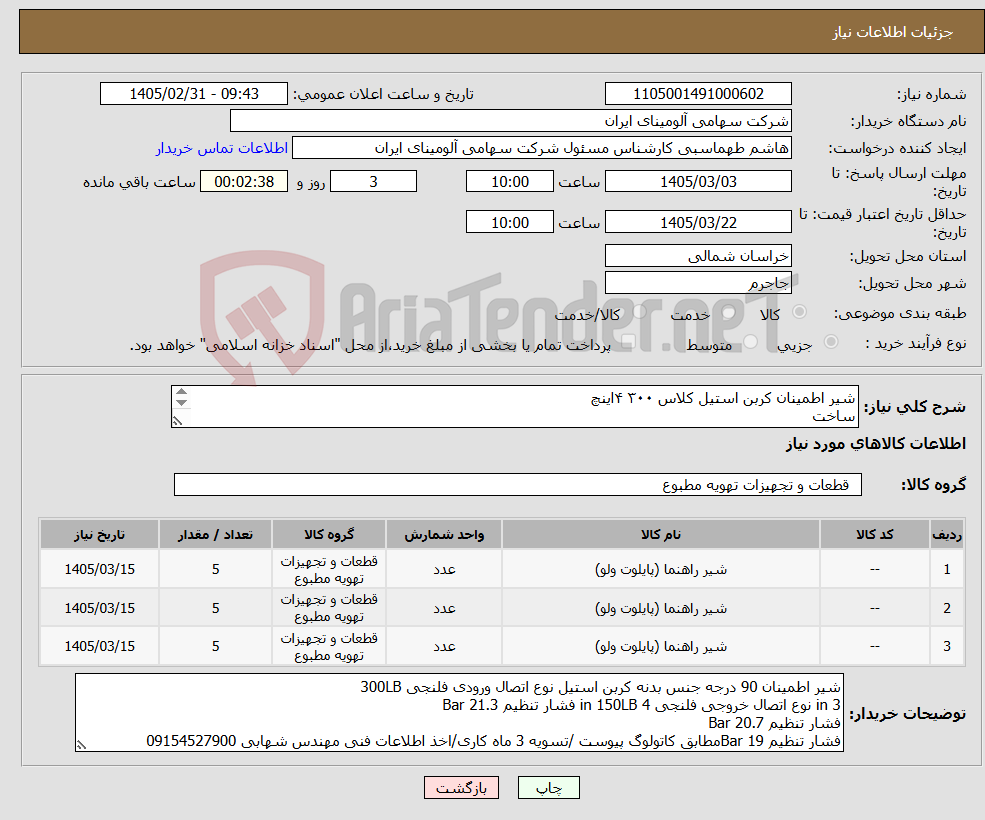
Task: Click شیر راهنما item name in row 2
Action: (661, 608)
